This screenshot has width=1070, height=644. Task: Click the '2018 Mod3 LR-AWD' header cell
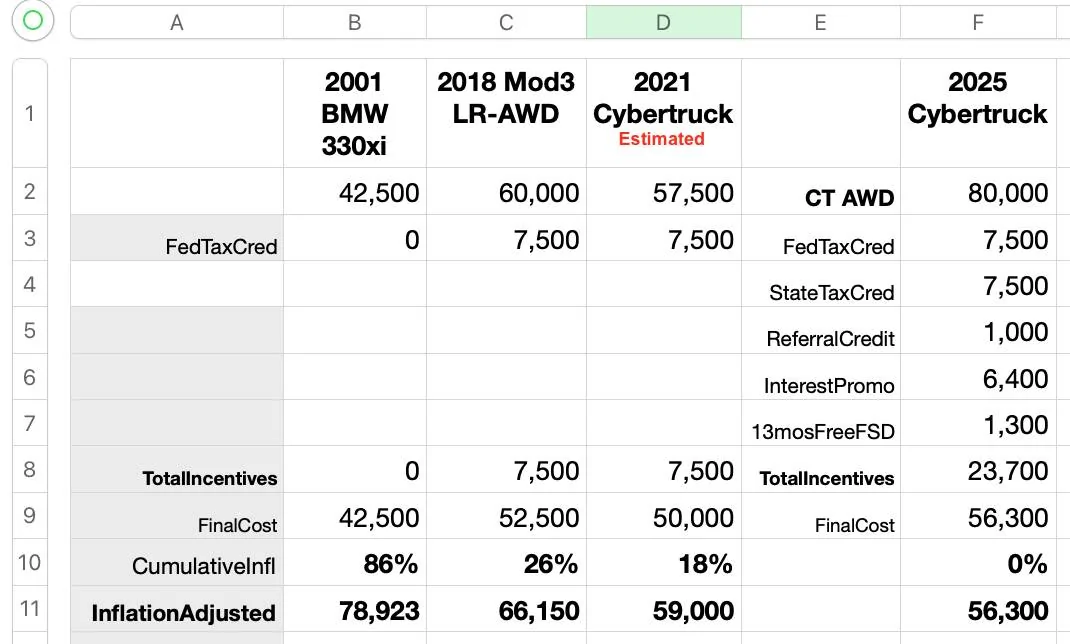tap(506, 113)
